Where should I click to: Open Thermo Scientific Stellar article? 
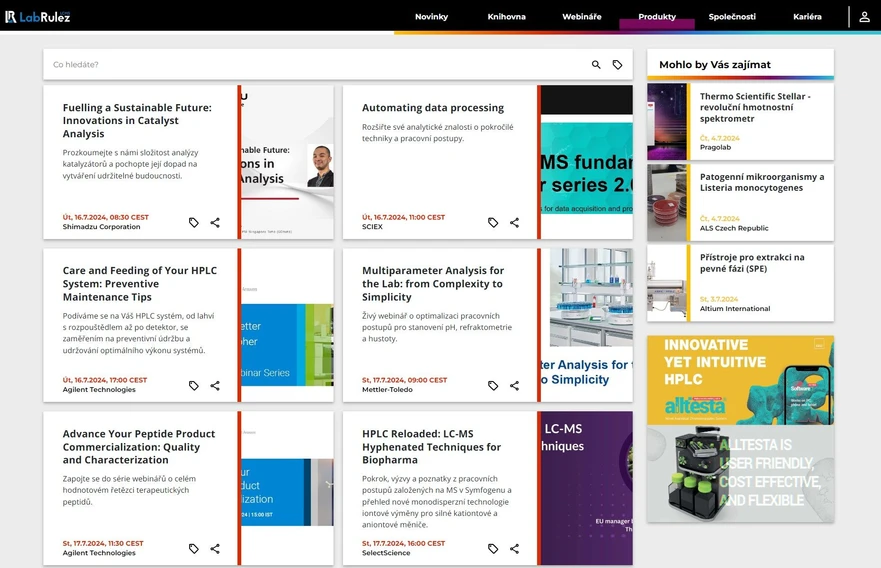tap(755, 107)
